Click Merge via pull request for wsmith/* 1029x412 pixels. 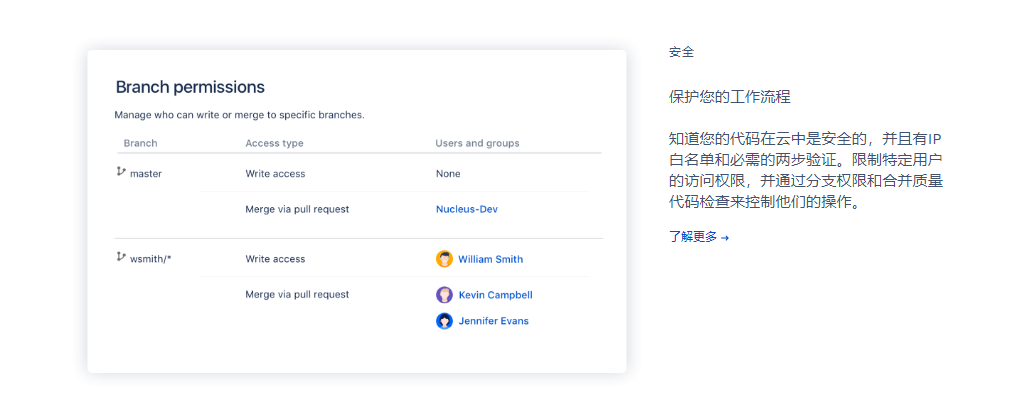pos(297,295)
